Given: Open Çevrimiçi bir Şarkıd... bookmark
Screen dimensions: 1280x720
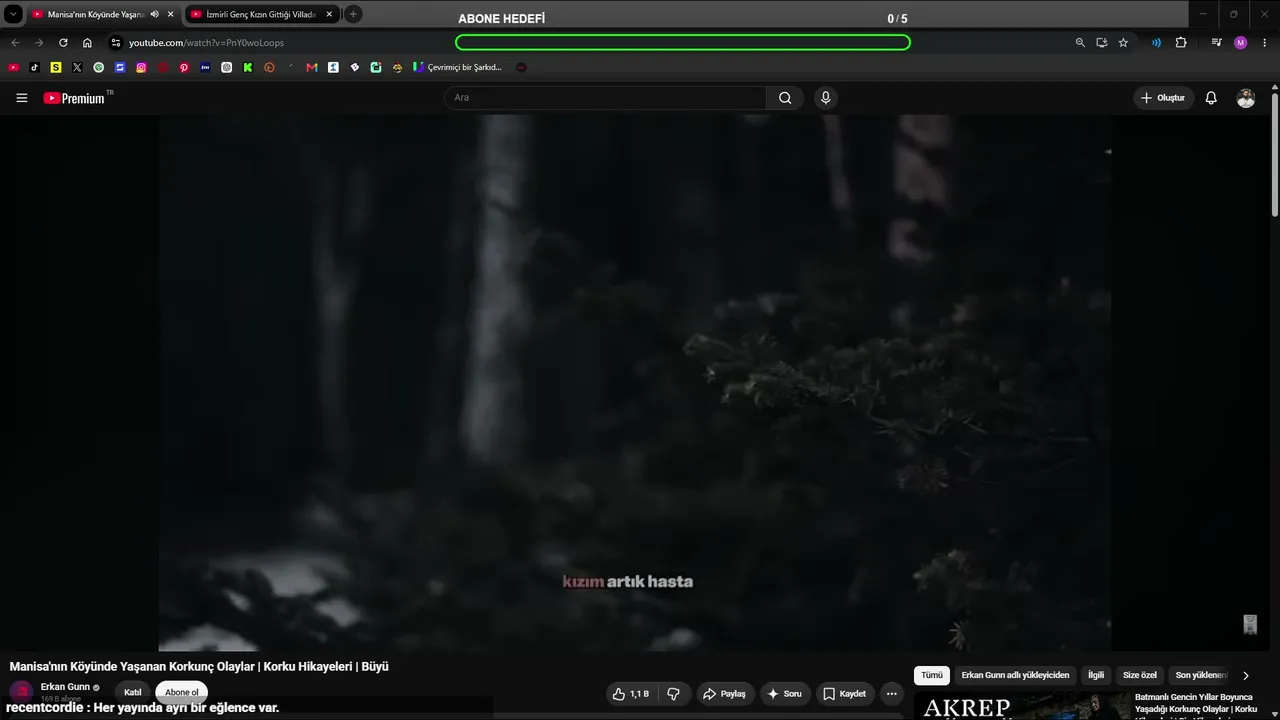Looking at the screenshot, I should pyautogui.click(x=458, y=68).
